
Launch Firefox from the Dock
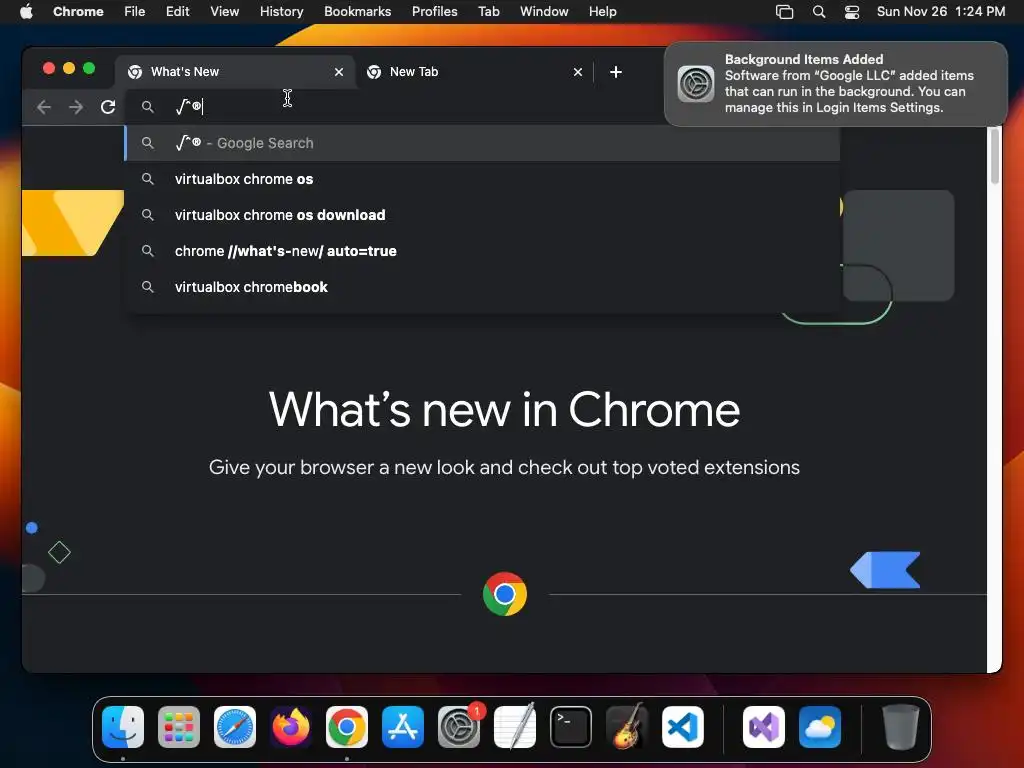pos(291,727)
